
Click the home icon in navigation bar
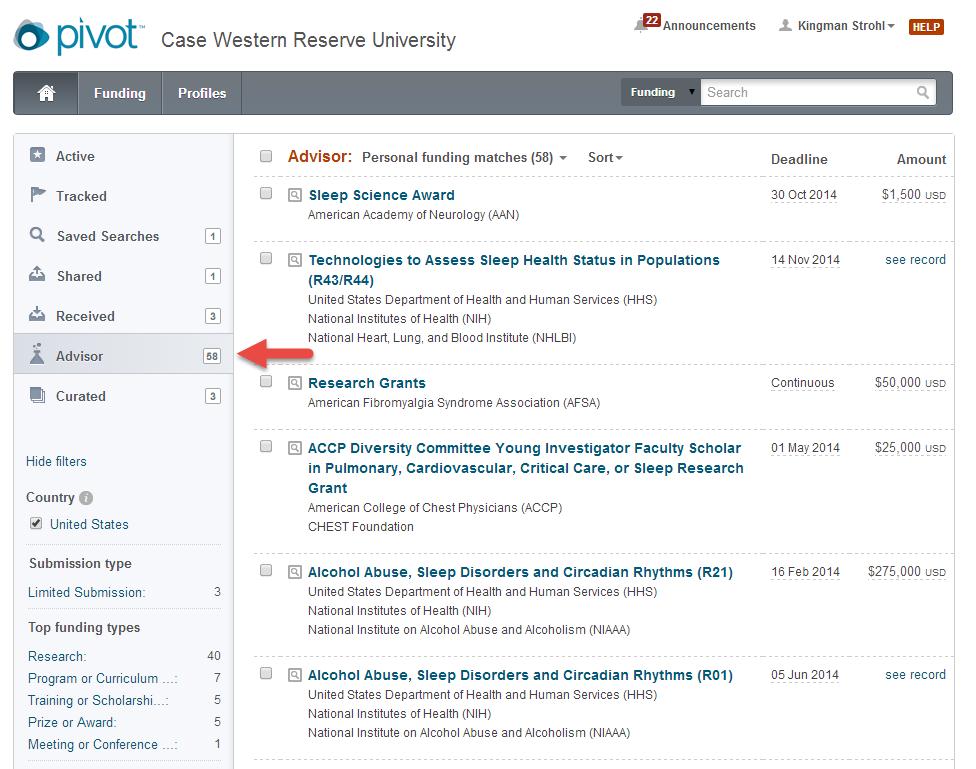pos(46,93)
